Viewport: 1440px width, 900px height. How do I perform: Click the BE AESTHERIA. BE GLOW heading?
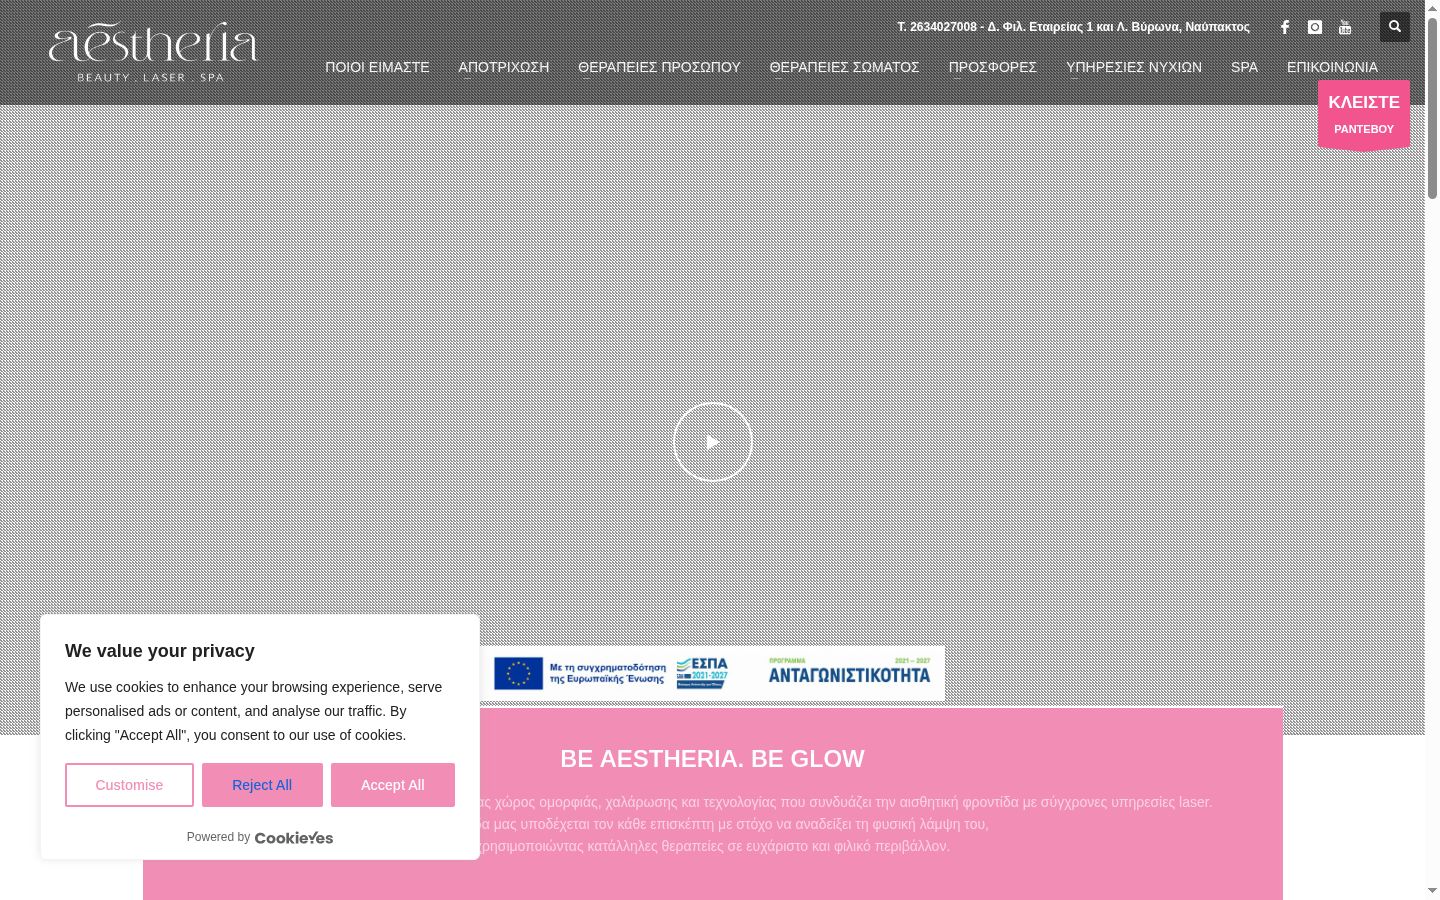click(x=712, y=759)
